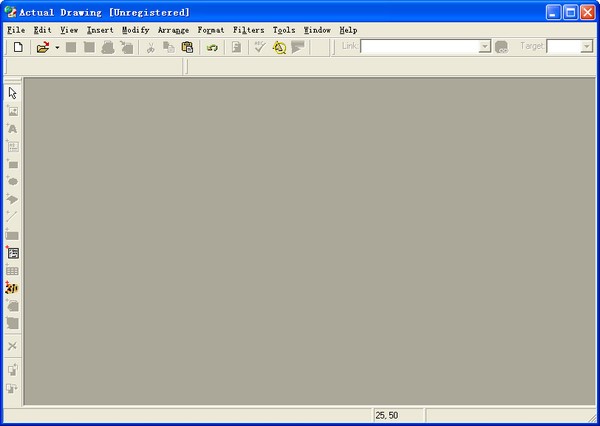Choose the insert ellipse tool

(x=12, y=181)
